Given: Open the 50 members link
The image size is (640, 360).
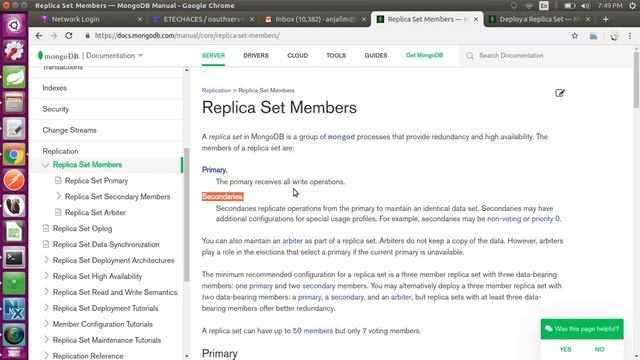Looking at the screenshot, I should click(313, 331).
